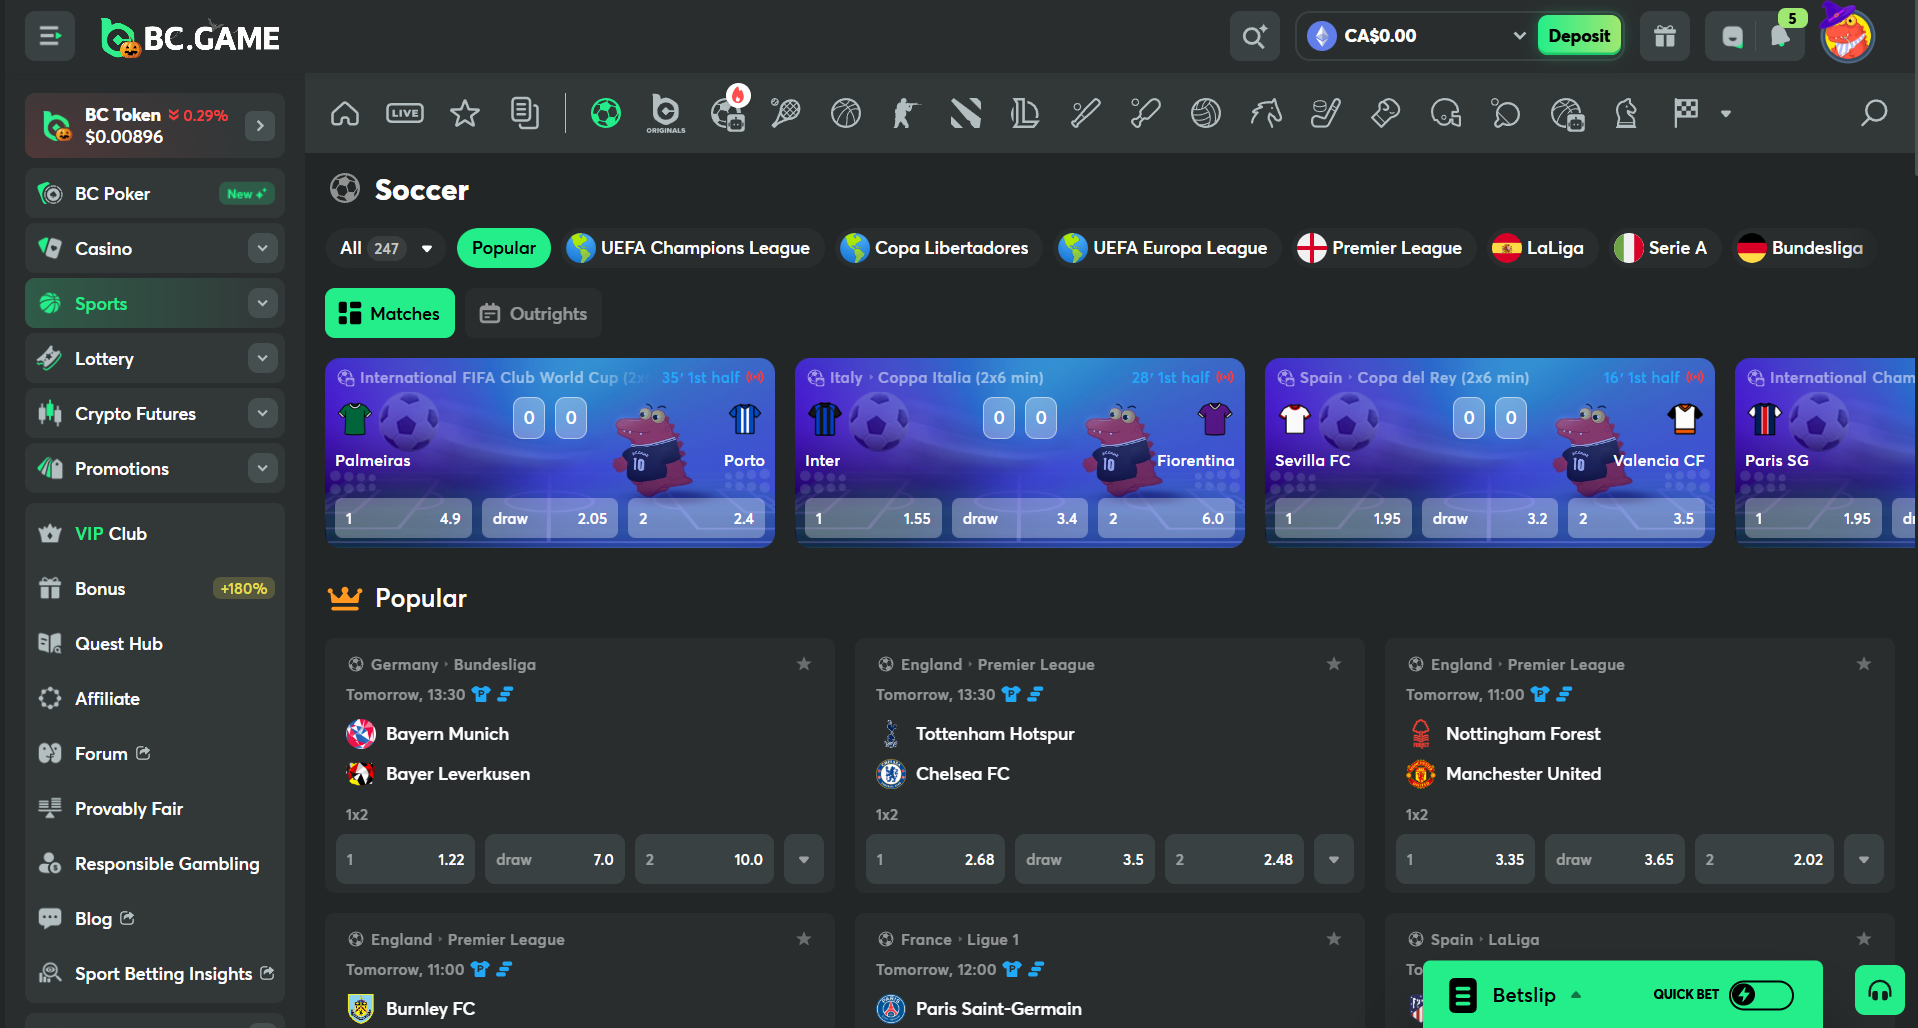Expand more markets for Bayern Munich match

[804, 859]
